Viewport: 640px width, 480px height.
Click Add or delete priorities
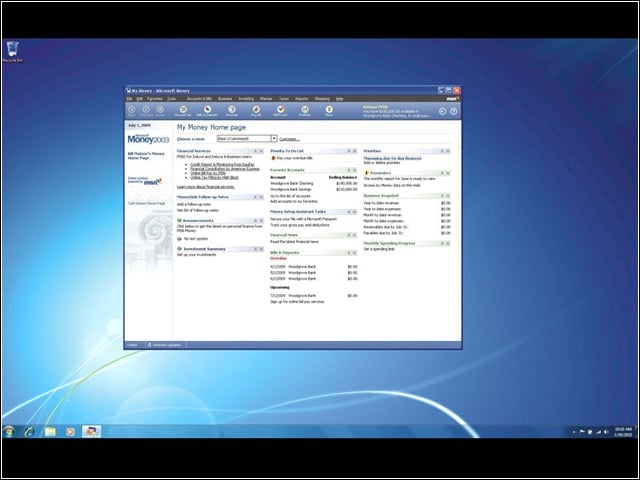coord(382,162)
